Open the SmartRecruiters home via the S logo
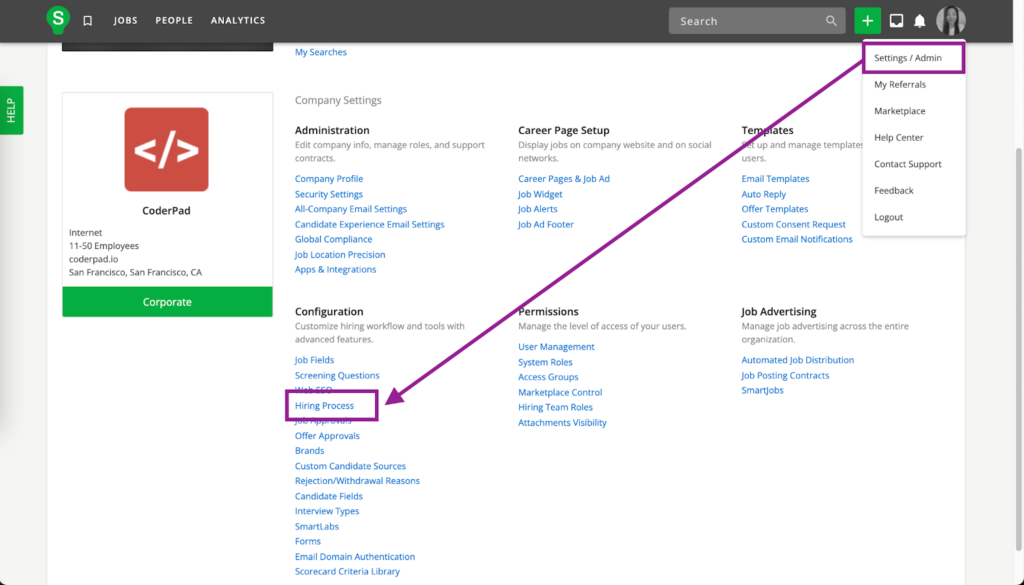The height and width of the screenshot is (585, 1024). click(57, 19)
